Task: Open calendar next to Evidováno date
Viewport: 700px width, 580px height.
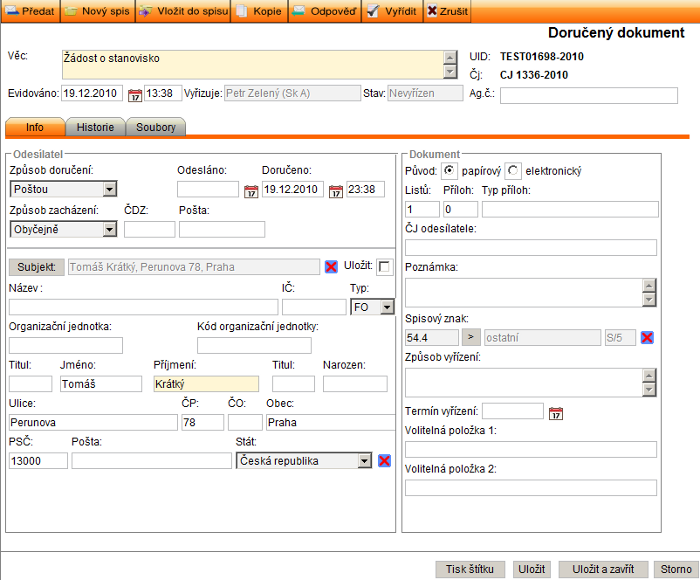Action: tap(135, 95)
